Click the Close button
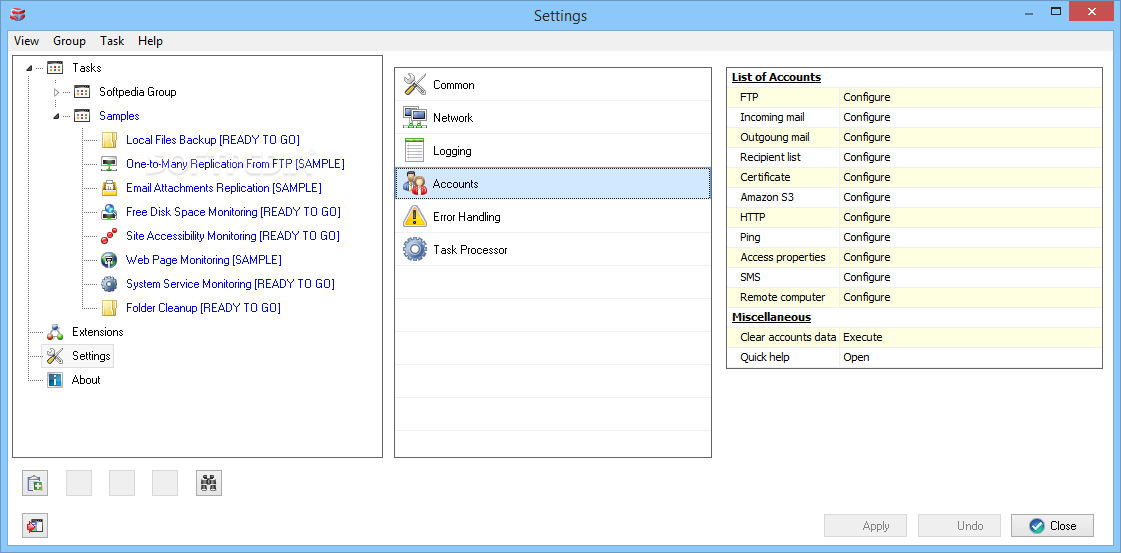 pyautogui.click(x=1052, y=526)
